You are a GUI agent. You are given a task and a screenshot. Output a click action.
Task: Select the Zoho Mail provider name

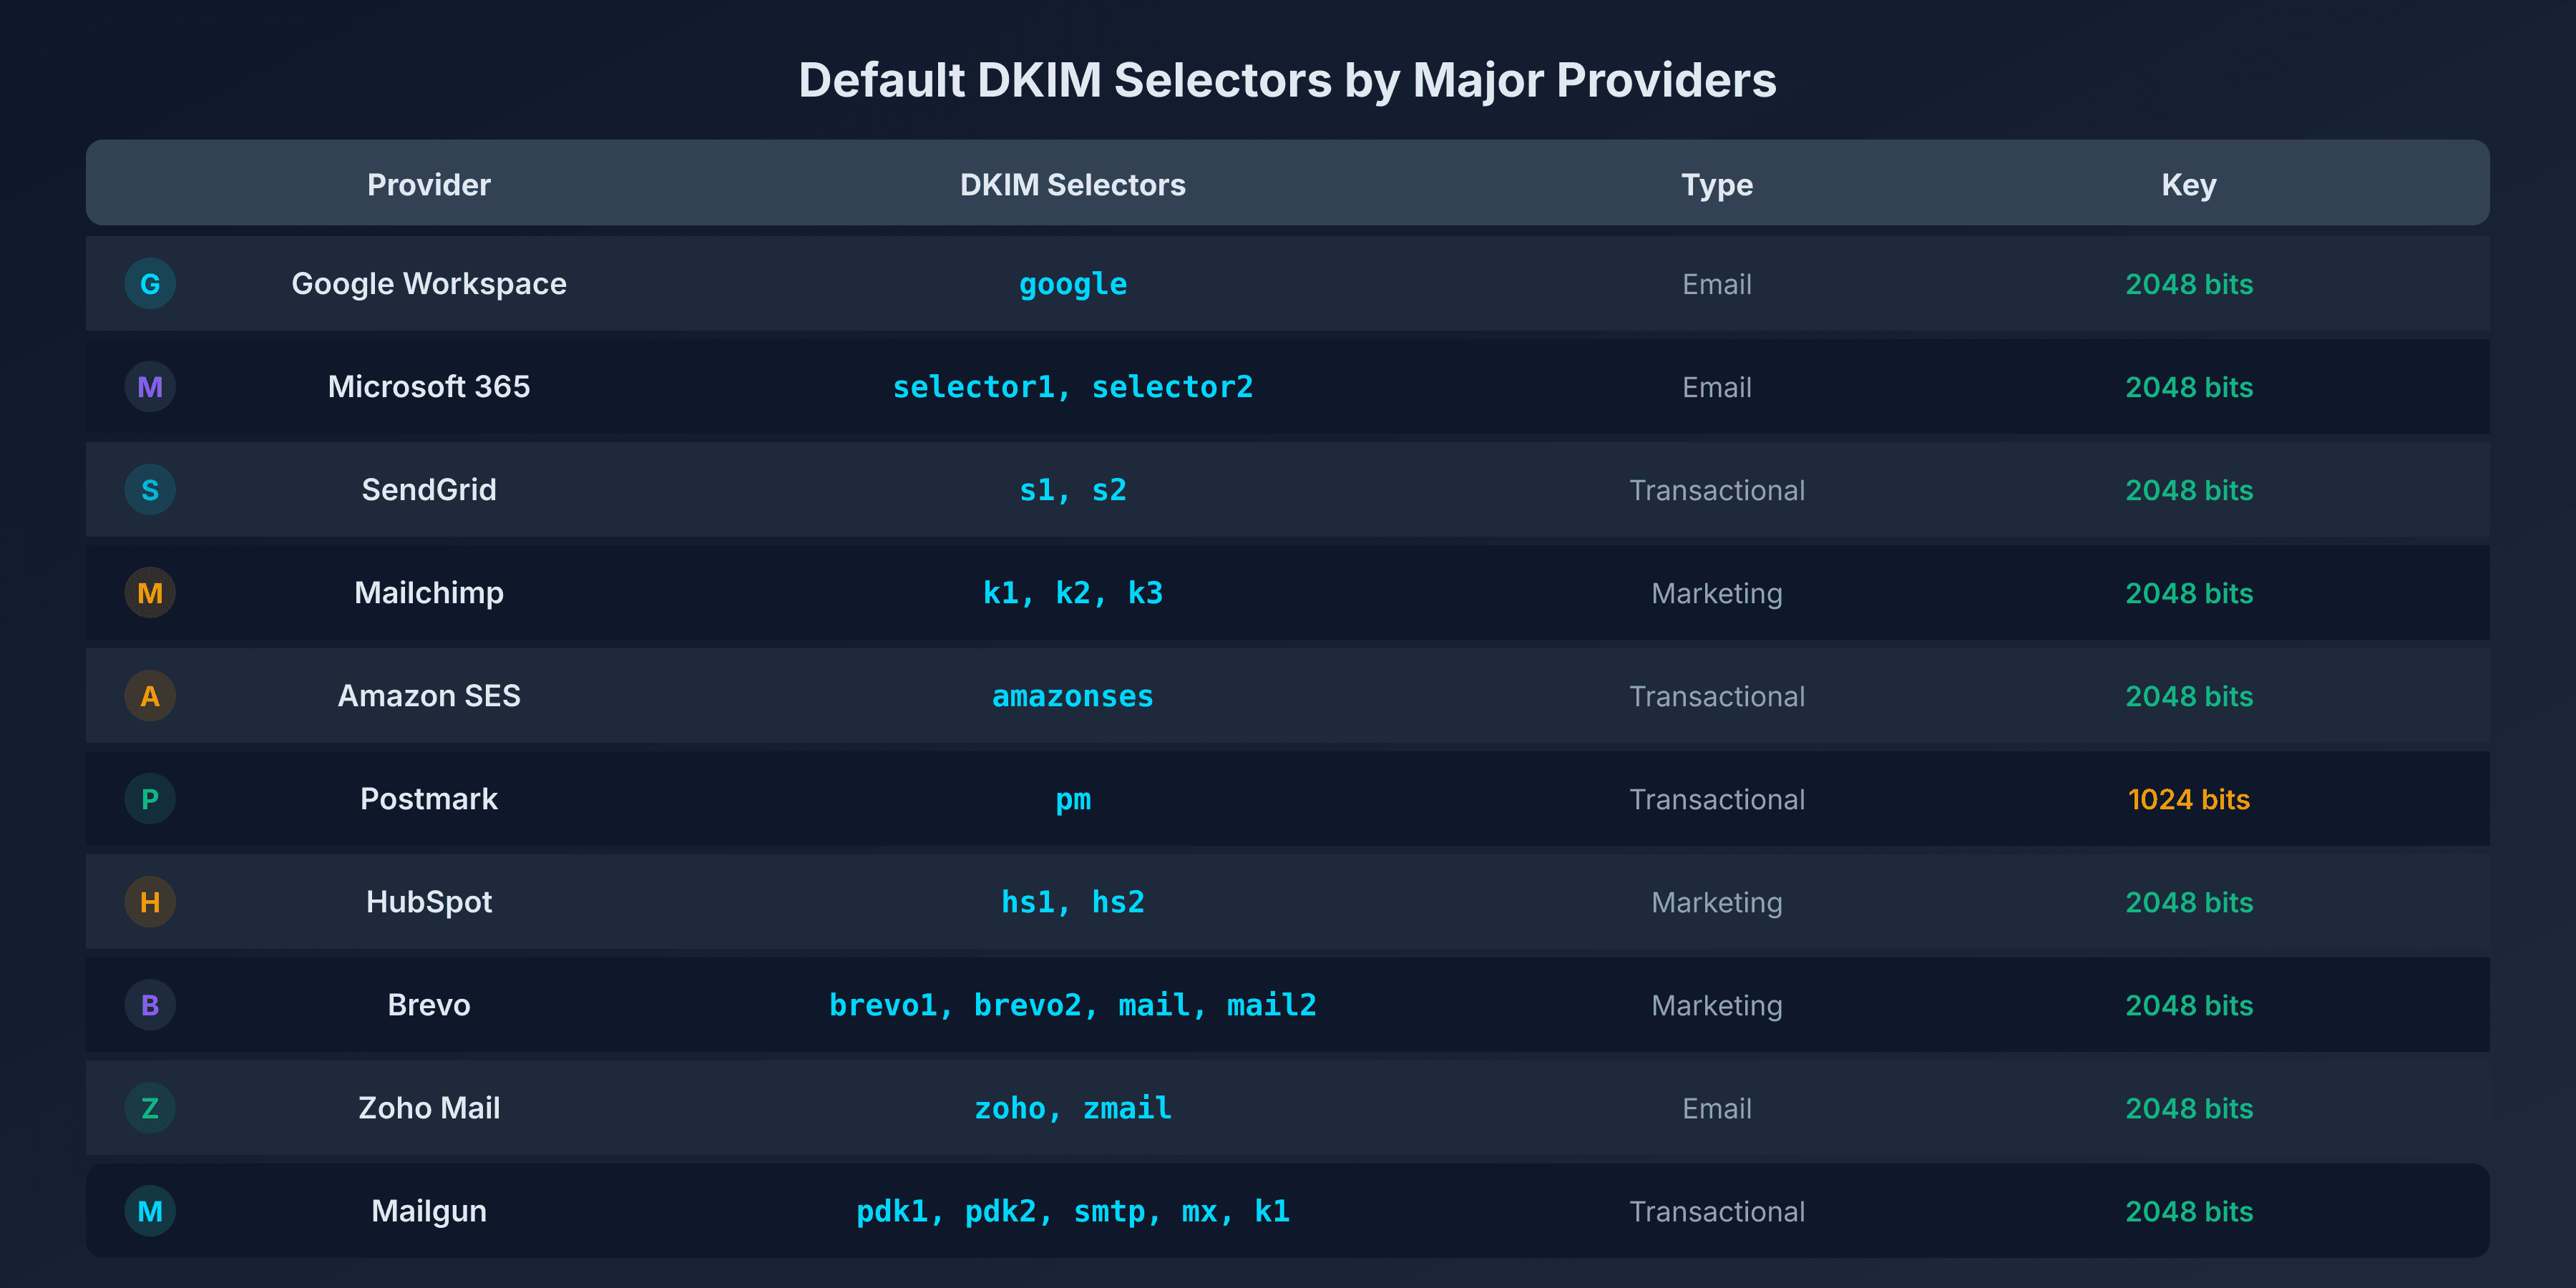(429, 1108)
